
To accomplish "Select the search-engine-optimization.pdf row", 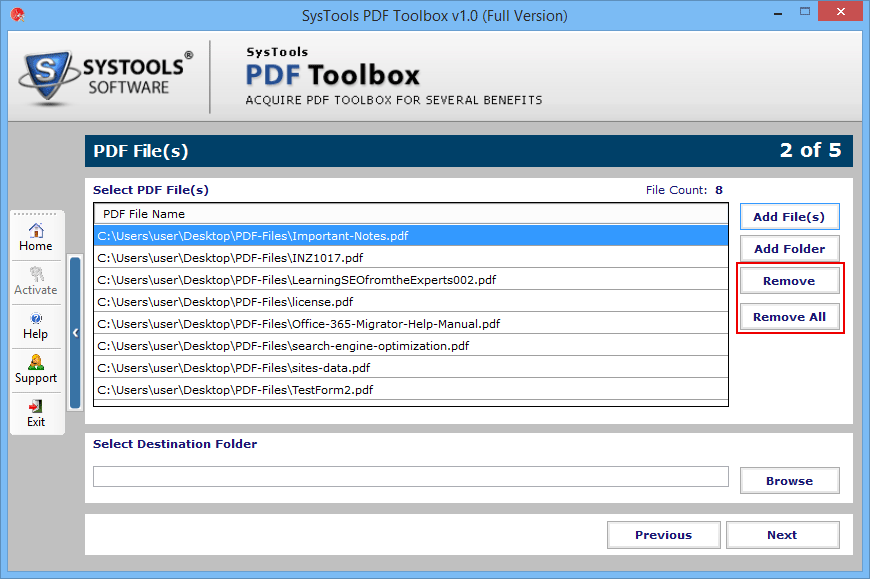I will pos(411,346).
